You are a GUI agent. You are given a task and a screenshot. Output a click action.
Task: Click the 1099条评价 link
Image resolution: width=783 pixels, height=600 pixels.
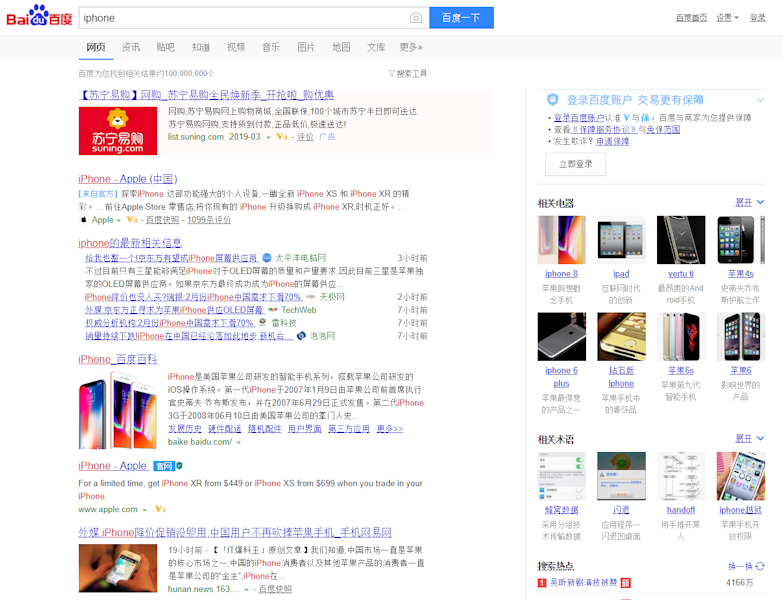tap(209, 220)
